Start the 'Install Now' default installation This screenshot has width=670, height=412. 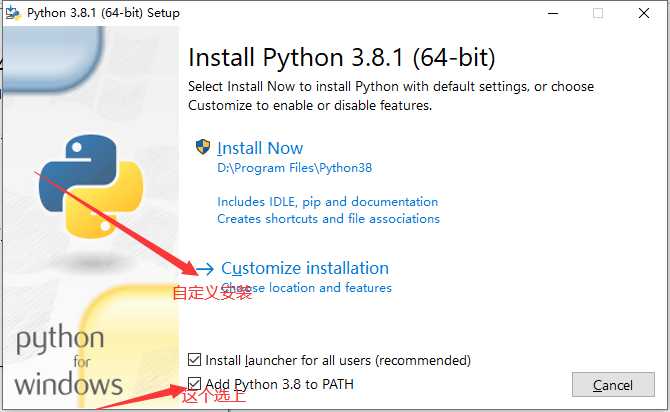[260, 148]
